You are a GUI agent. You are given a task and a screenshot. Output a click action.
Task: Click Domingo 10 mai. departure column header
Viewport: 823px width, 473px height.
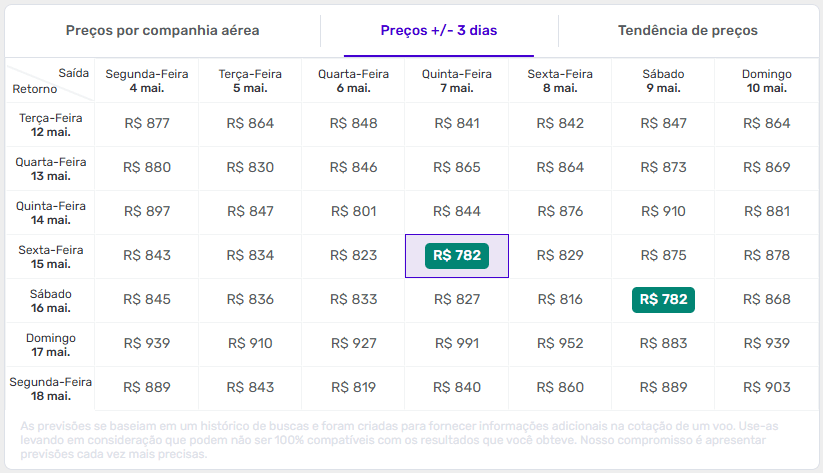(x=767, y=80)
